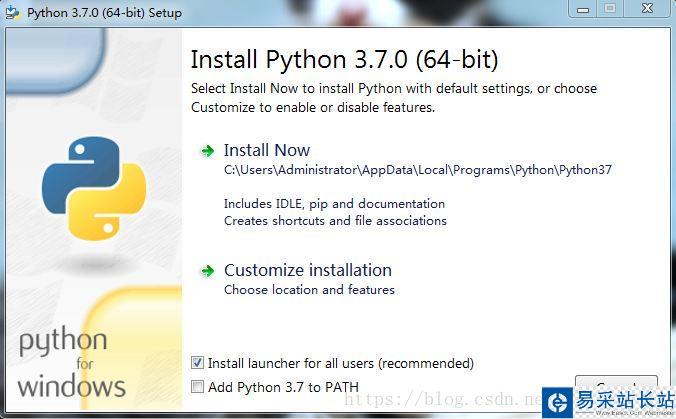Click the 'python for windows' sidebar text

[x=72, y=363]
